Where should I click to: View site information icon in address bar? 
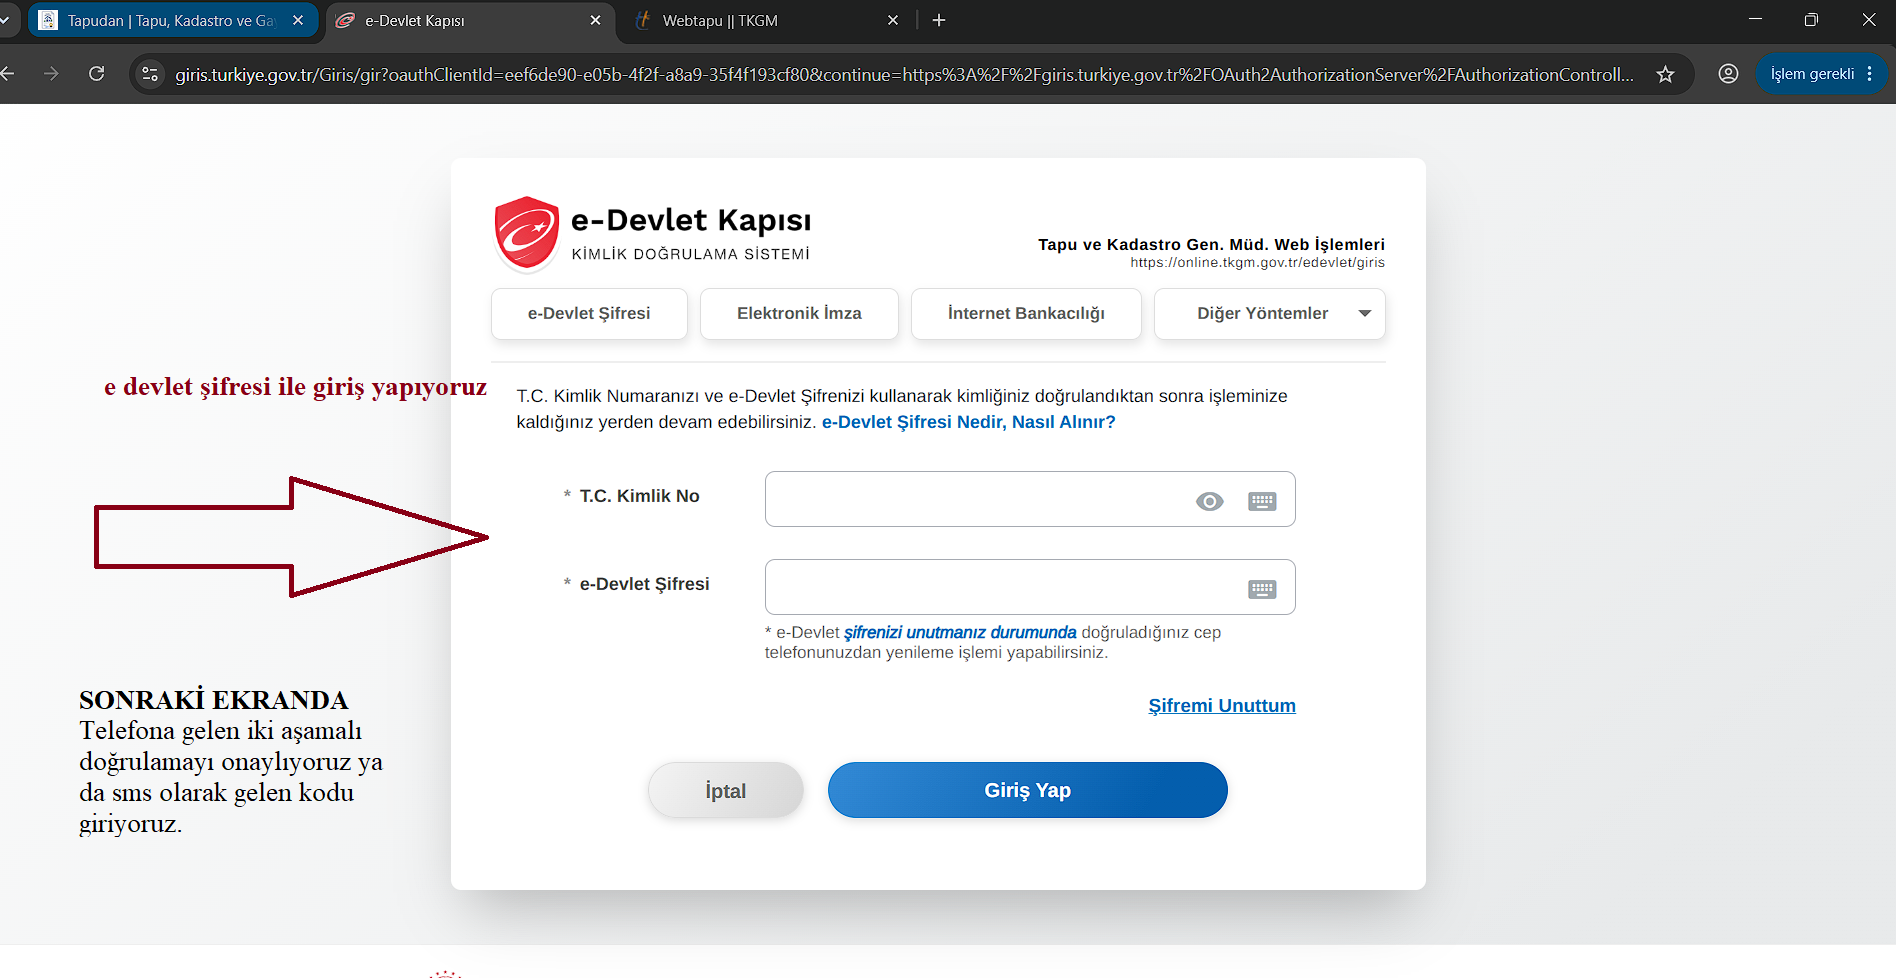click(150, 74)
